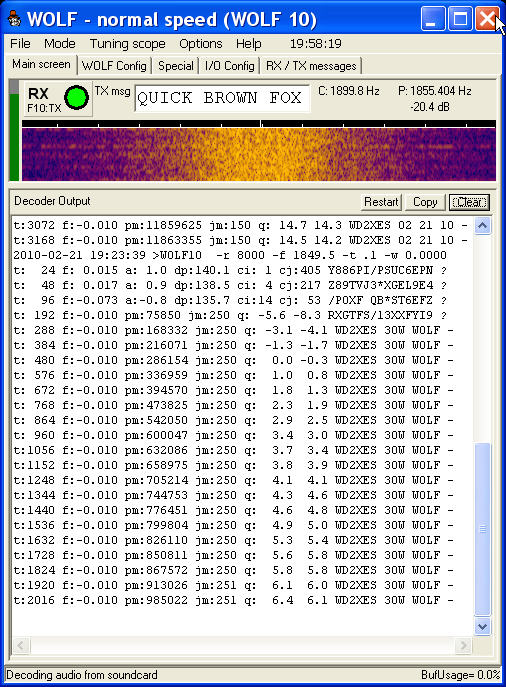The width and height of the screenshot is (506, 687).
Task: Click the 2010-02-21 19:23:39 command line row
Action: 230,255
